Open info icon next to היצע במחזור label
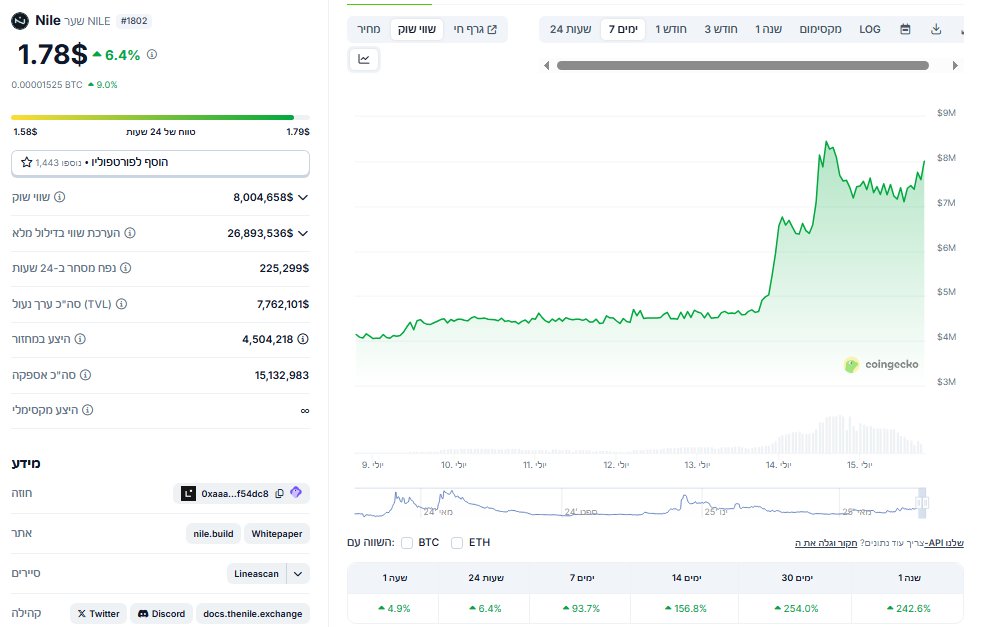 [x=80, y=339]
